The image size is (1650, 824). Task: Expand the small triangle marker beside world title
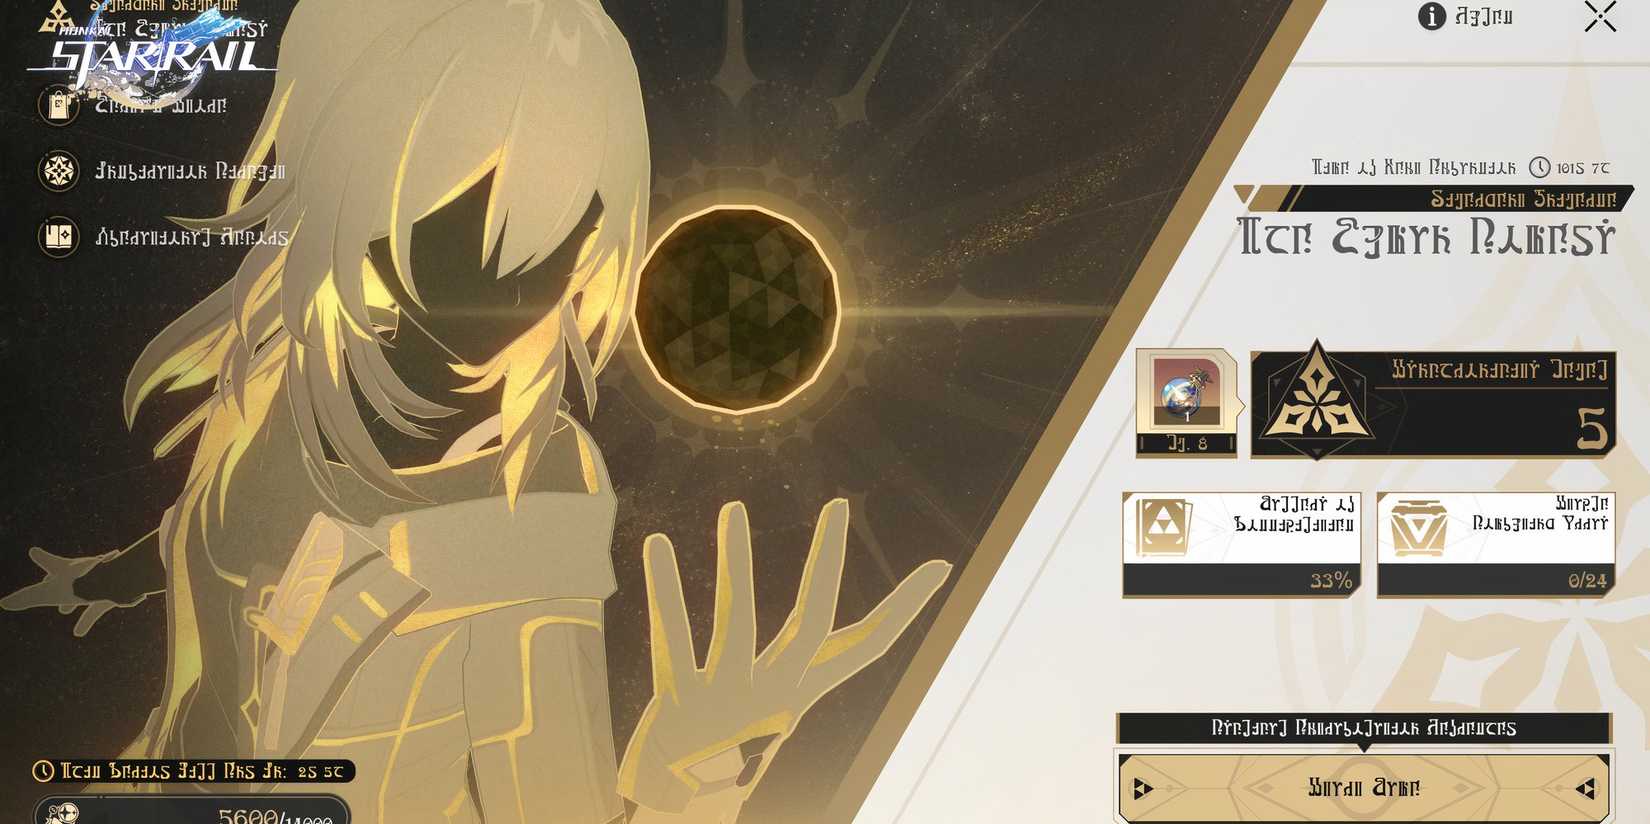pos(1243,194)
